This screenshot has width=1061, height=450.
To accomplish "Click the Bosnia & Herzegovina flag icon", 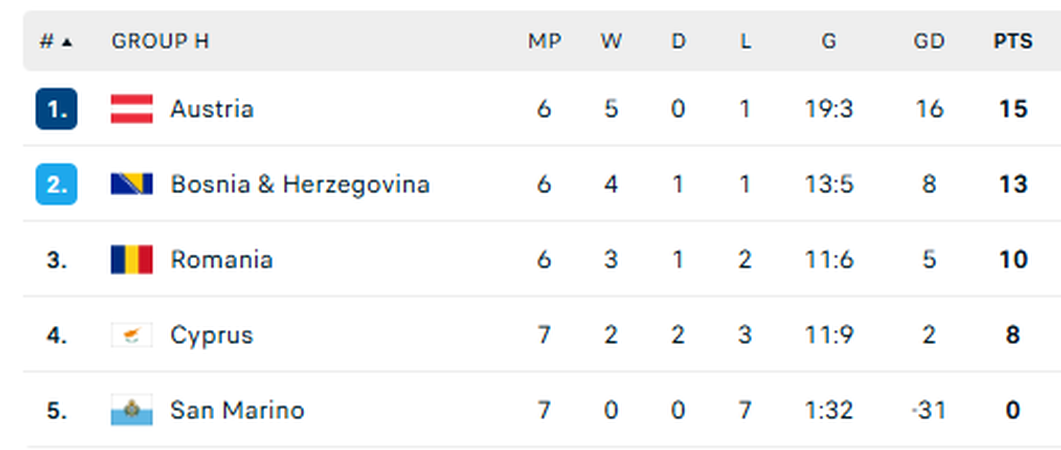I will point(131,184).
